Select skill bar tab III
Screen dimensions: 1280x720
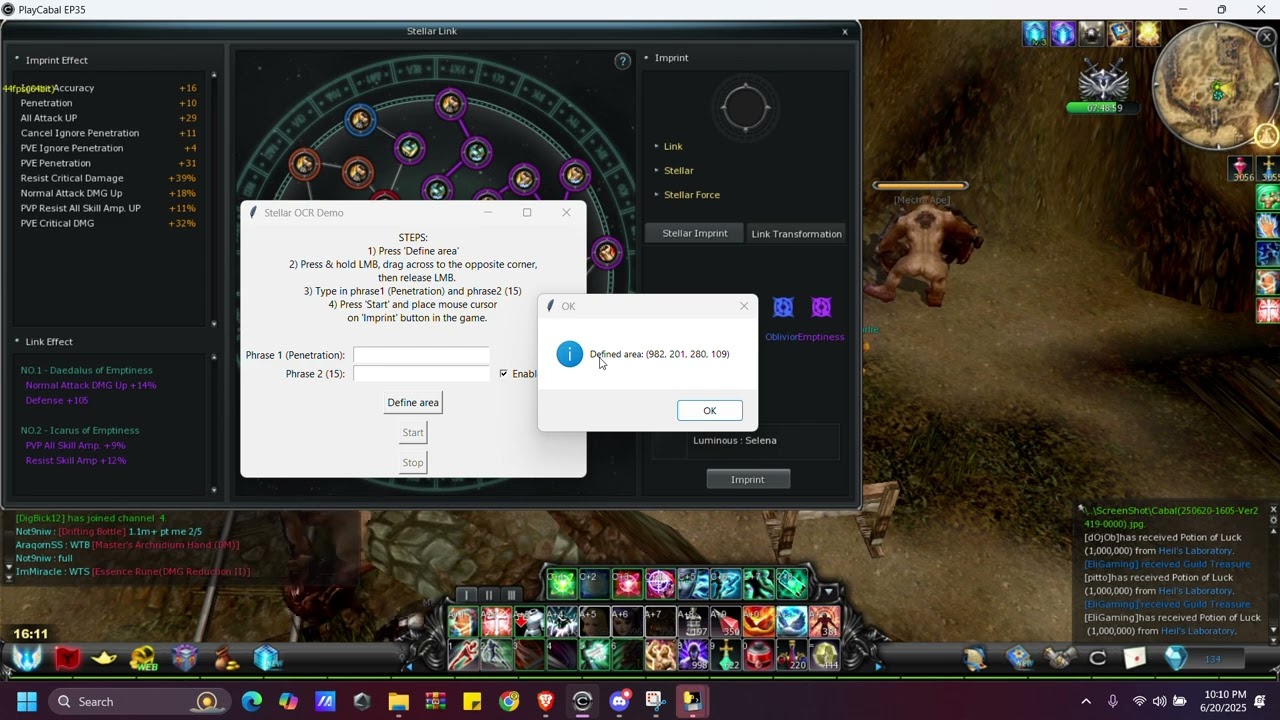pos(511,595)
